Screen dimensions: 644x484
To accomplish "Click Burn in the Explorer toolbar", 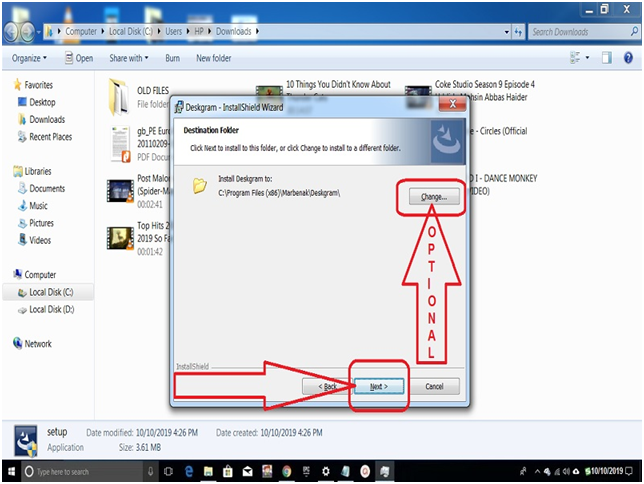I will click(172, 58).
